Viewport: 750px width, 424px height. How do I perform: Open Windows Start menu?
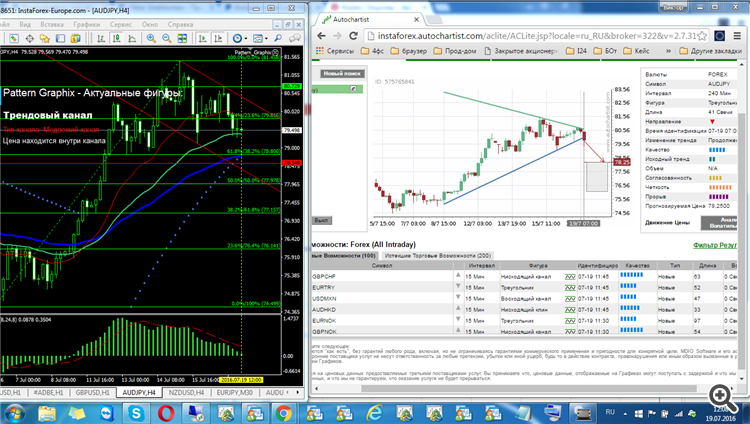(x=14, y=413)
